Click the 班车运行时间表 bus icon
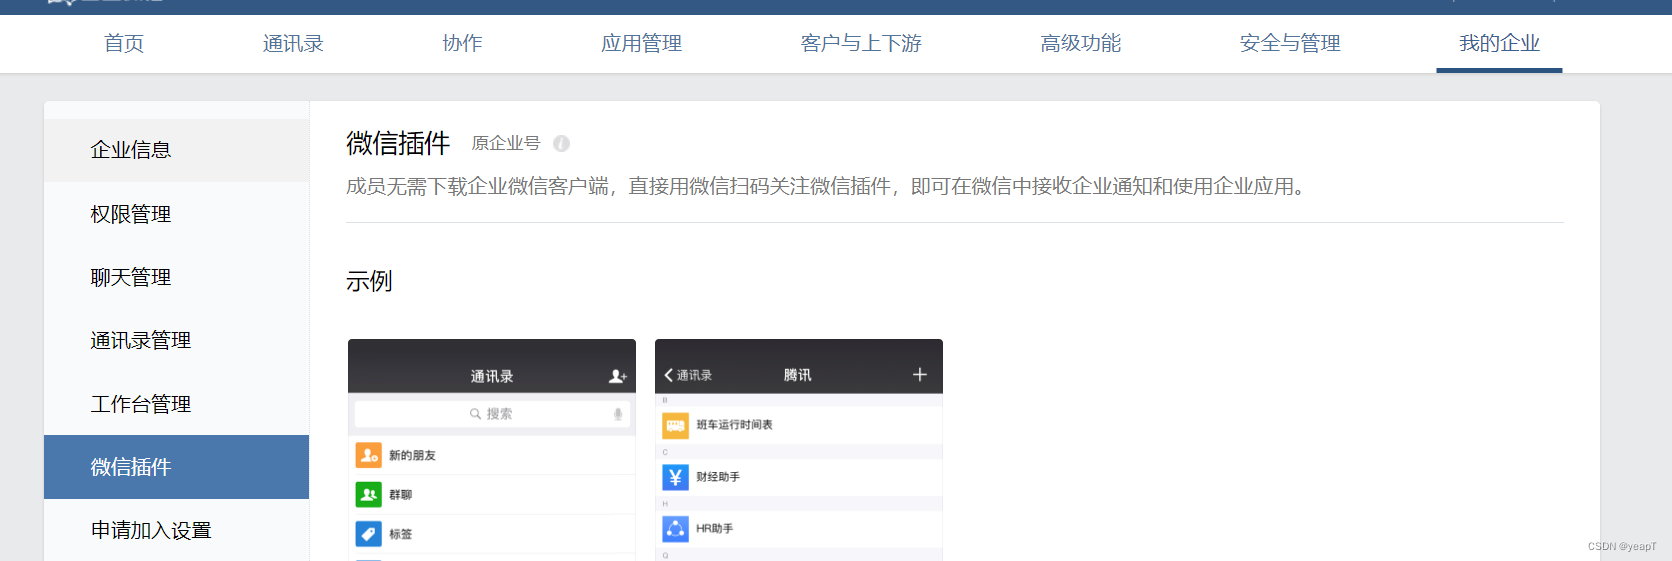This screenshot has width=1672, height=561. pyautogui.click(x=675, y=425)
